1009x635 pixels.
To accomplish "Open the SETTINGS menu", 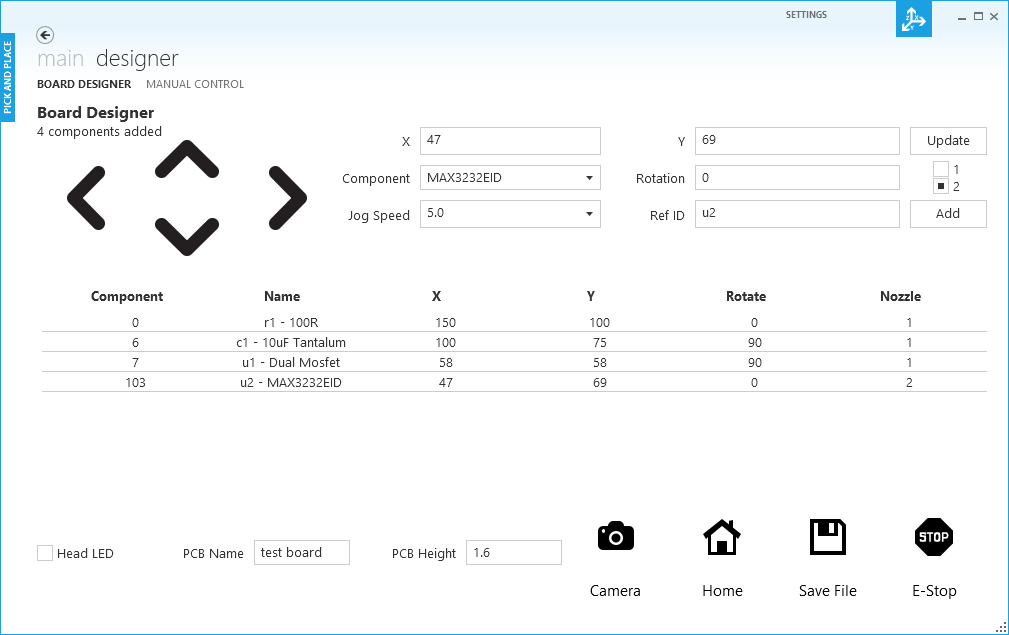I will 806,14.
